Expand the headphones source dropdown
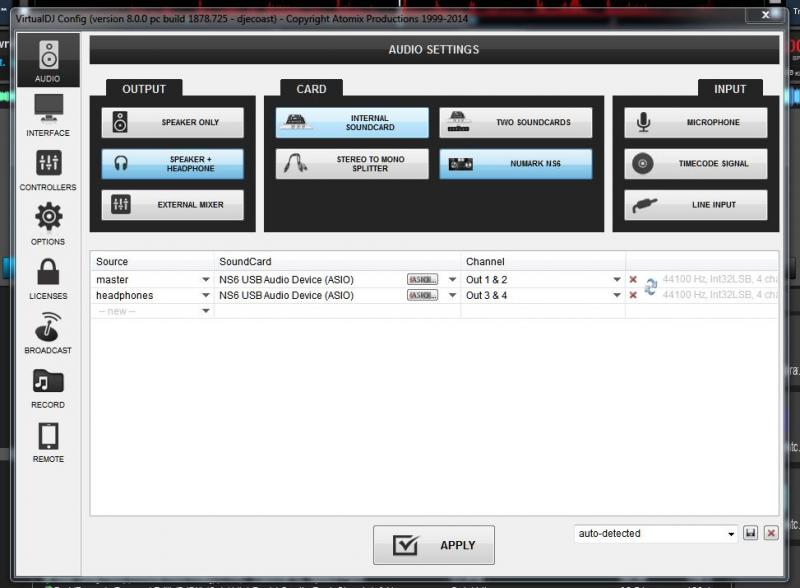 tap(206, 296)
